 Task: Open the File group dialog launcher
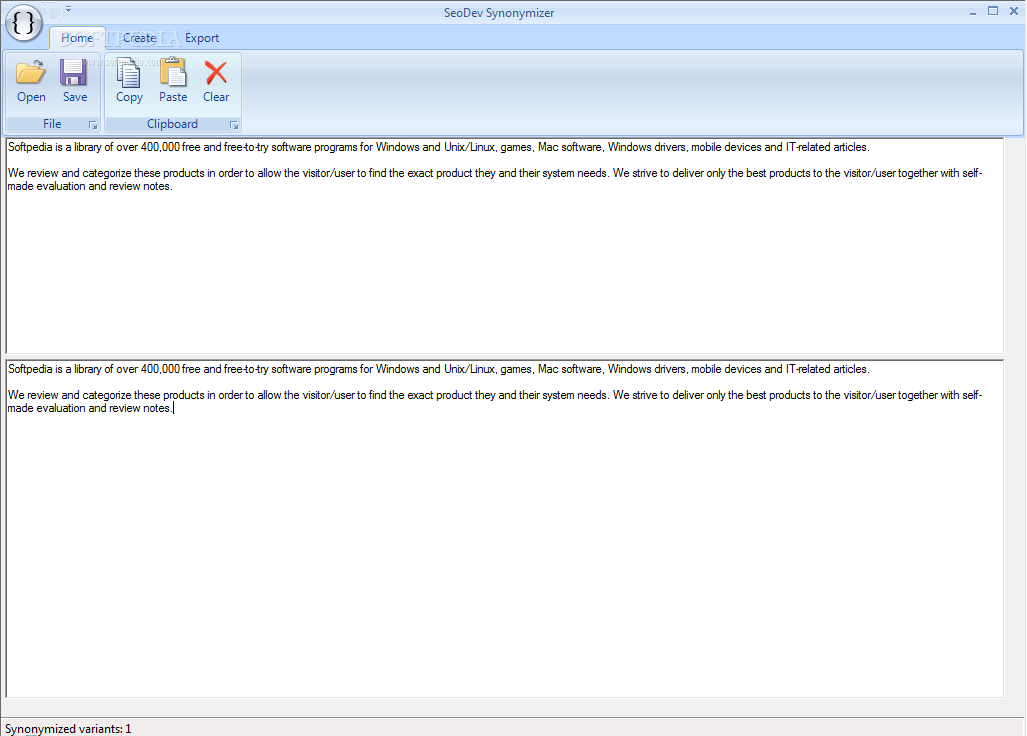coord(93,125)
